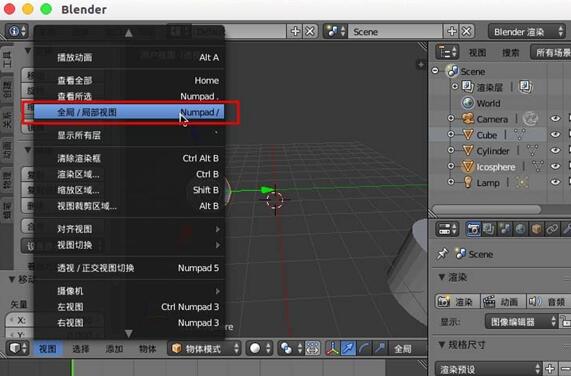This screenshot has width=571, height=376.
Task: Add render preset with plus button
Action: point(550,369)
